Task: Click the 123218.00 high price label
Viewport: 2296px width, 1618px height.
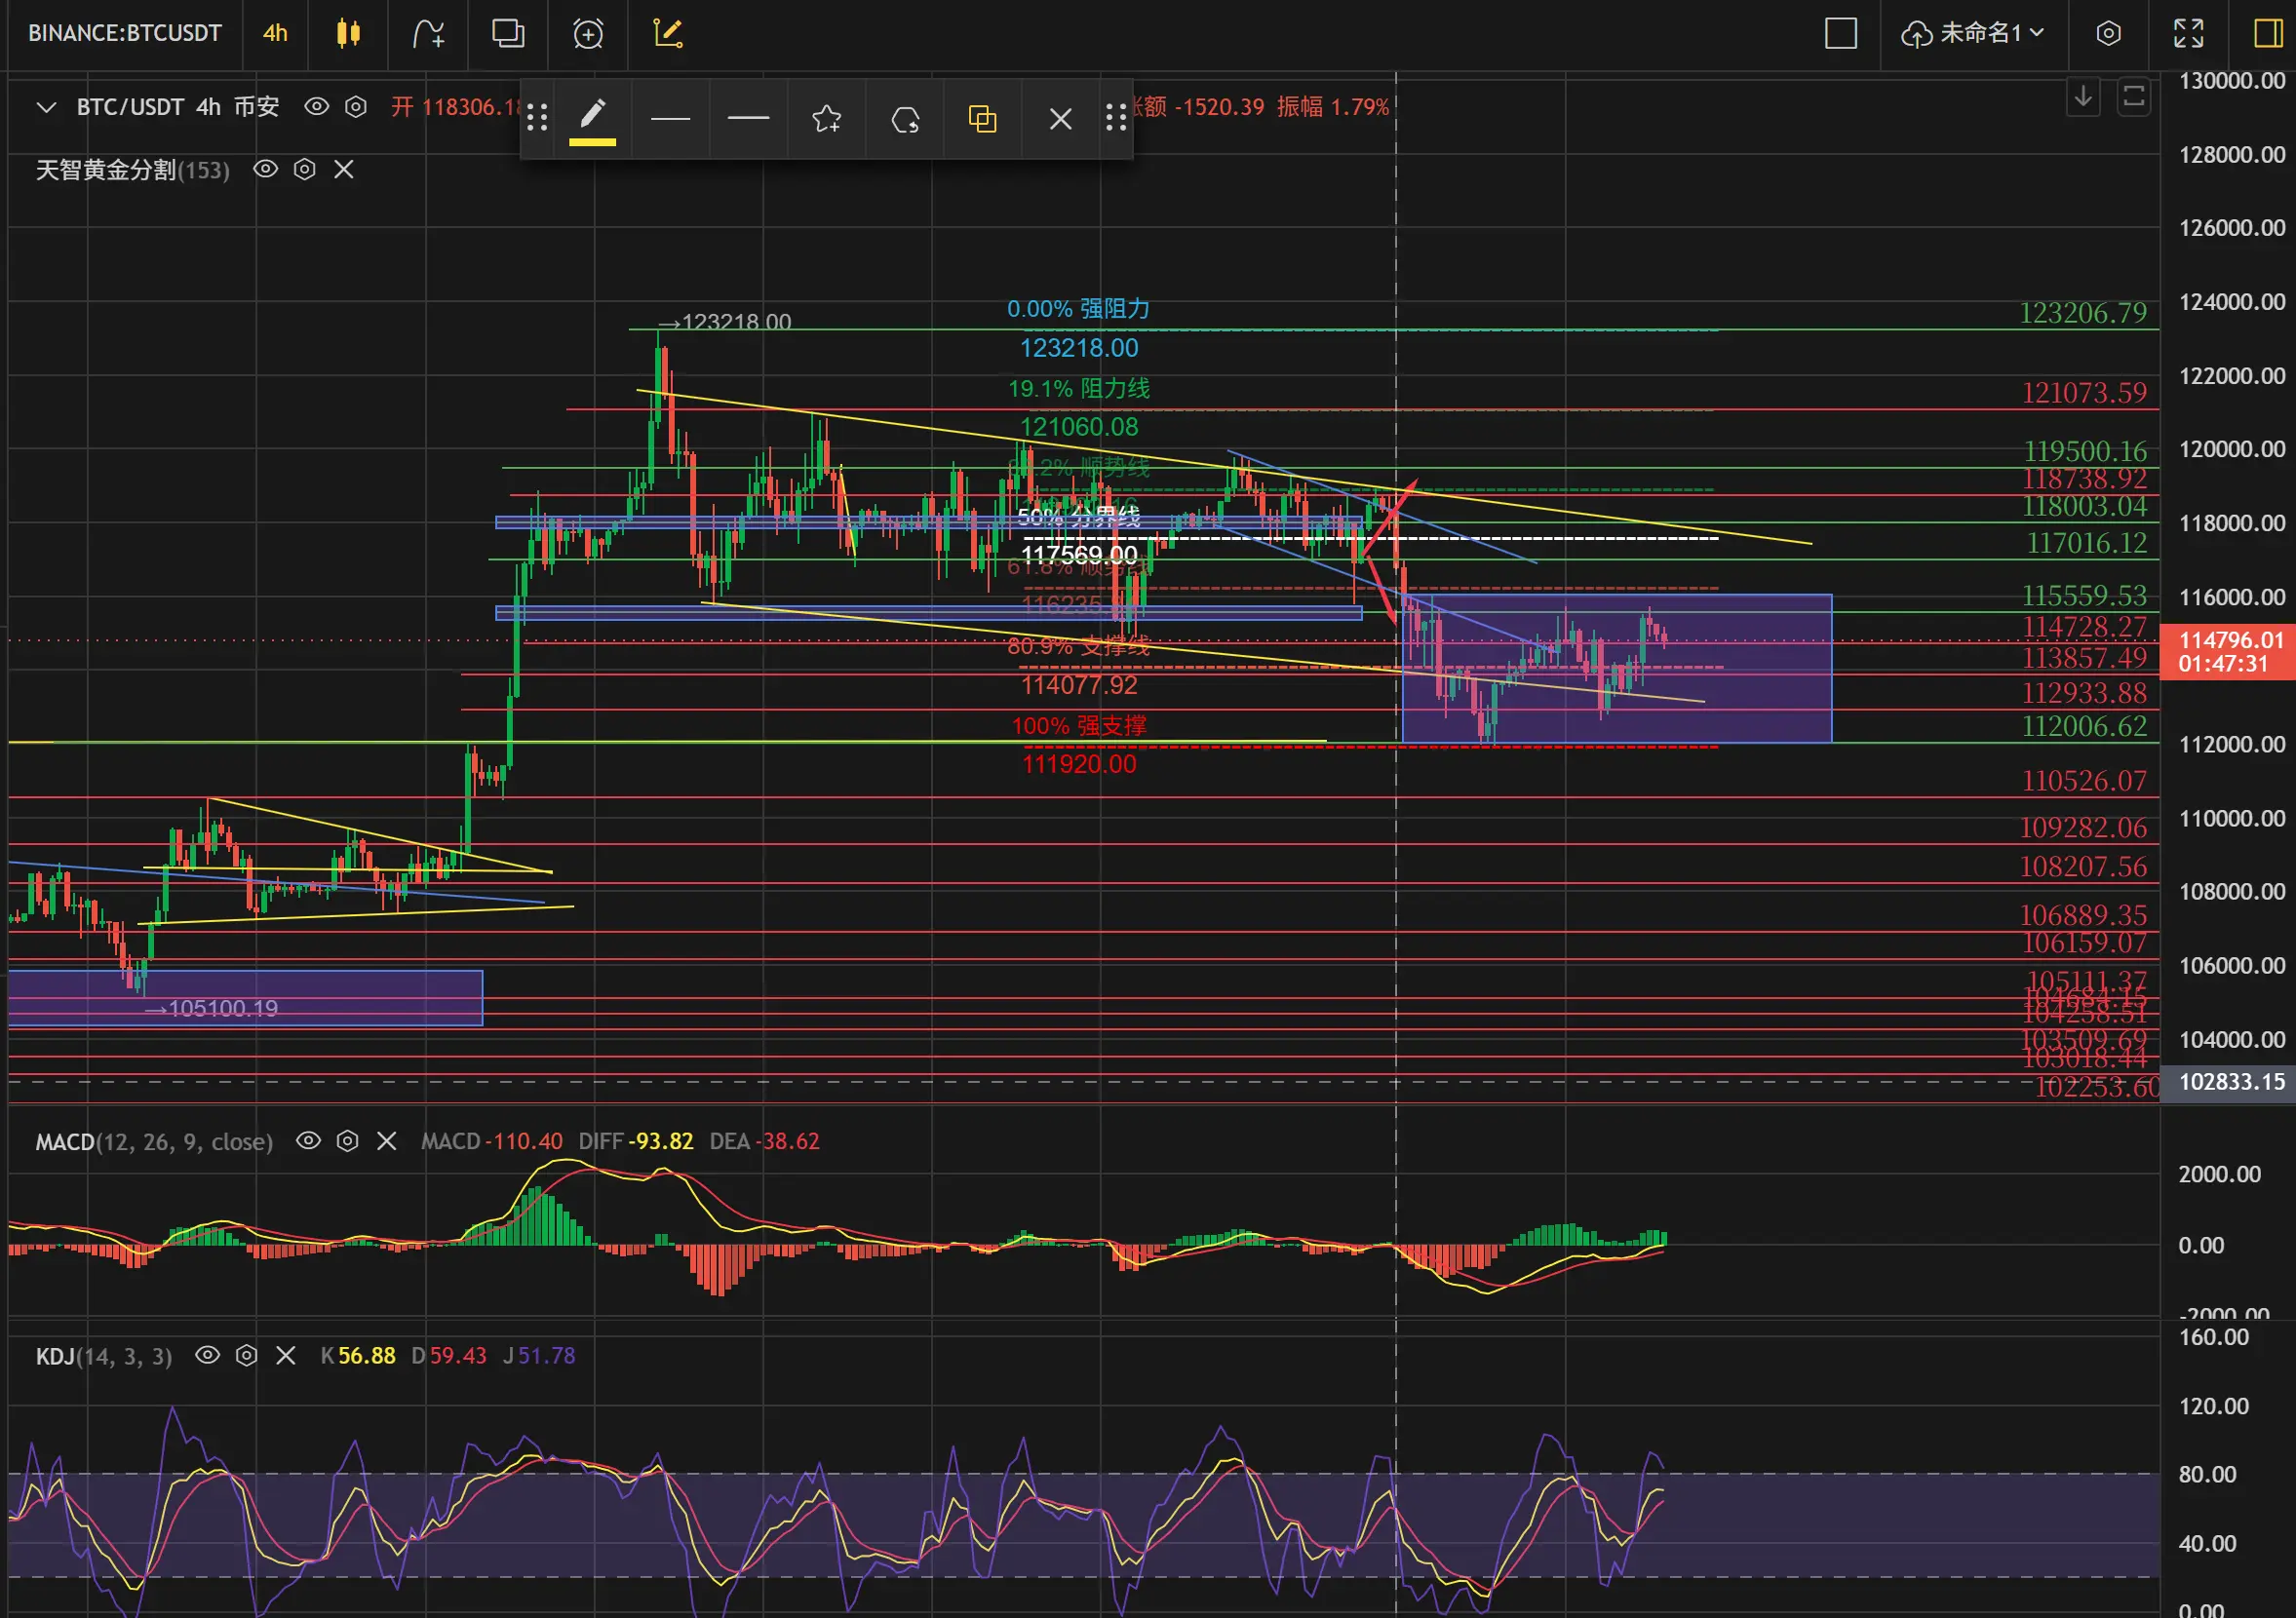Action: [x=726, y=322]
